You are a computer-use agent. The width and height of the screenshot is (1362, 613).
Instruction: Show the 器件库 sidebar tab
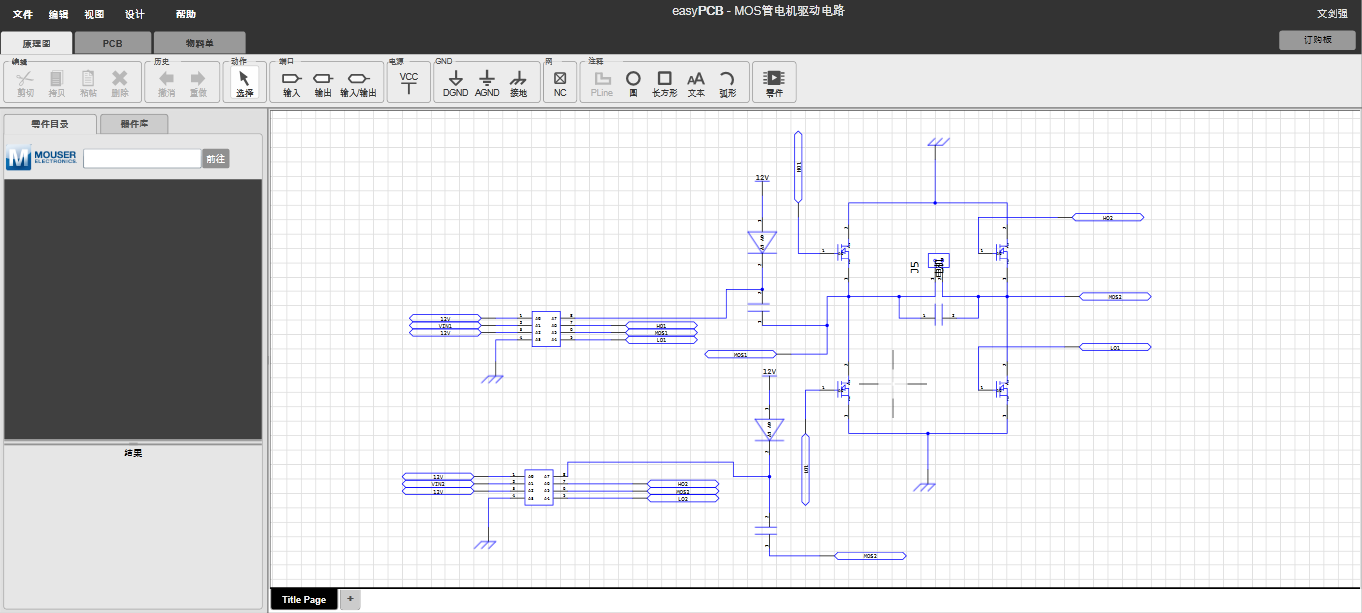(x=134, y=124)
